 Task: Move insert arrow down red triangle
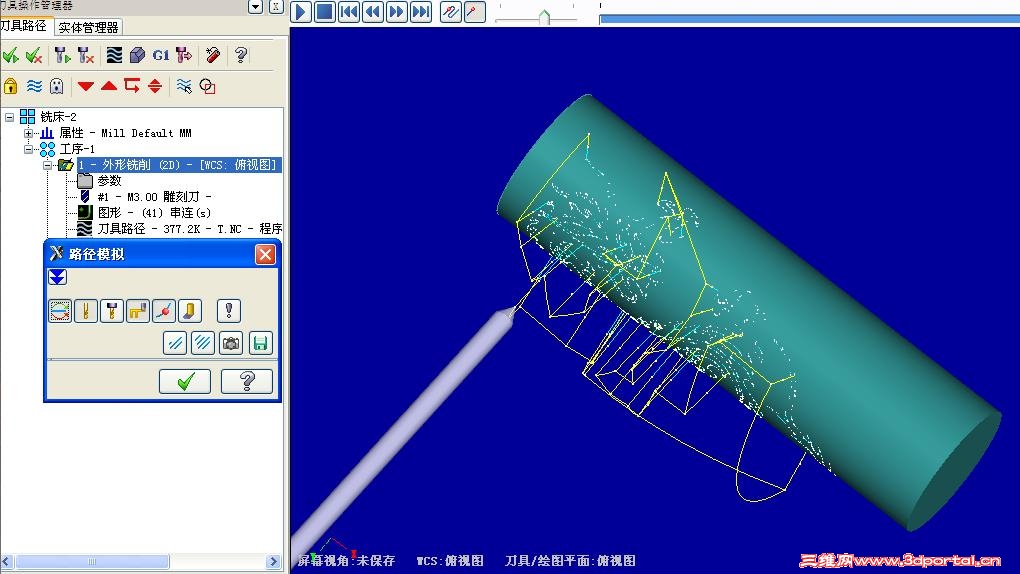coord(85,86)
